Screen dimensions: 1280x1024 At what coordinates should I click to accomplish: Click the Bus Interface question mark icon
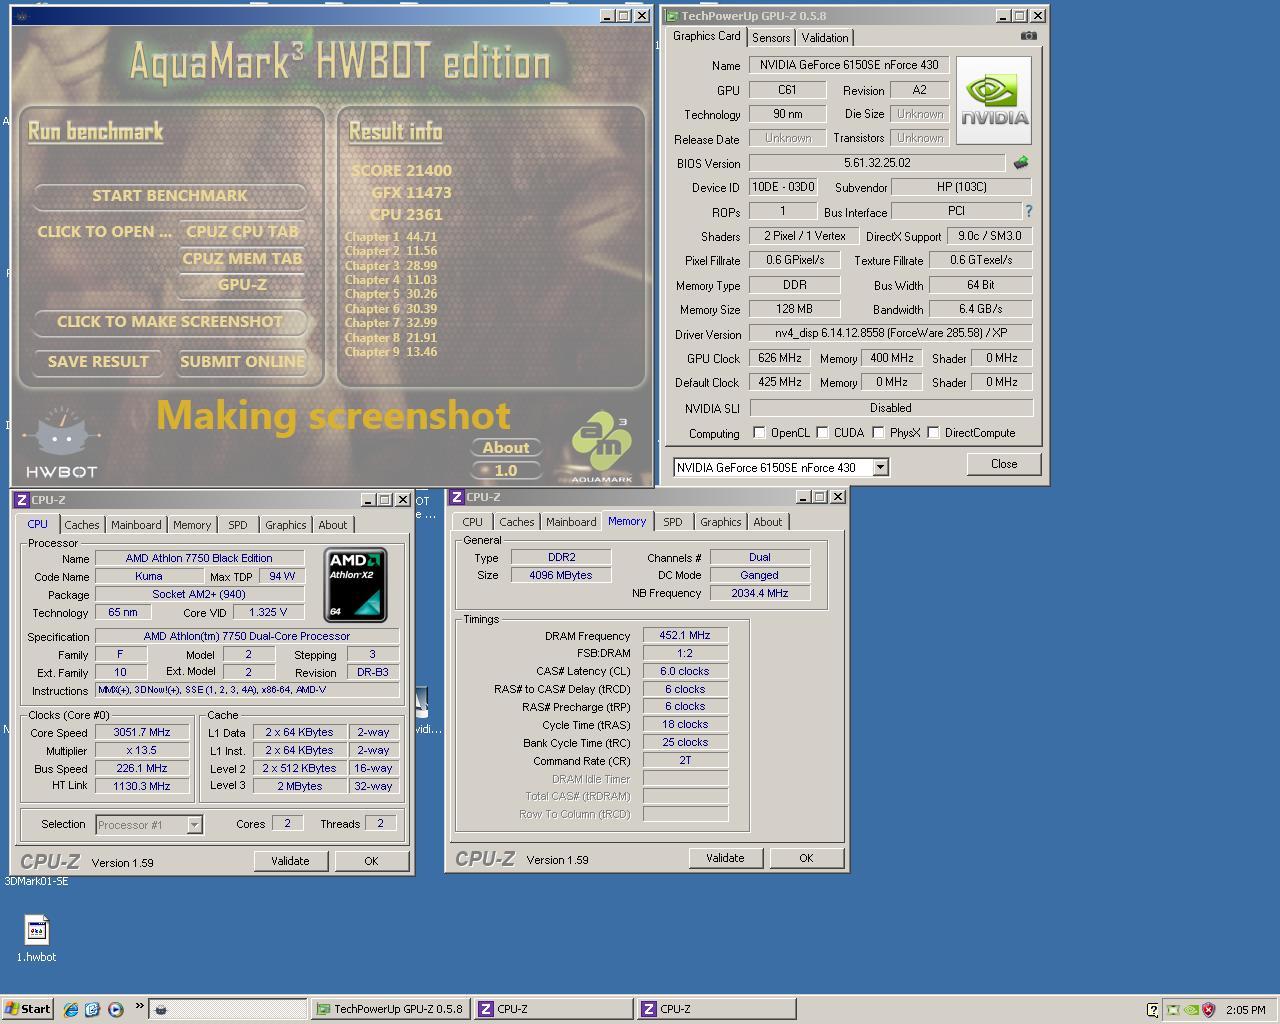coord(1028,211)
